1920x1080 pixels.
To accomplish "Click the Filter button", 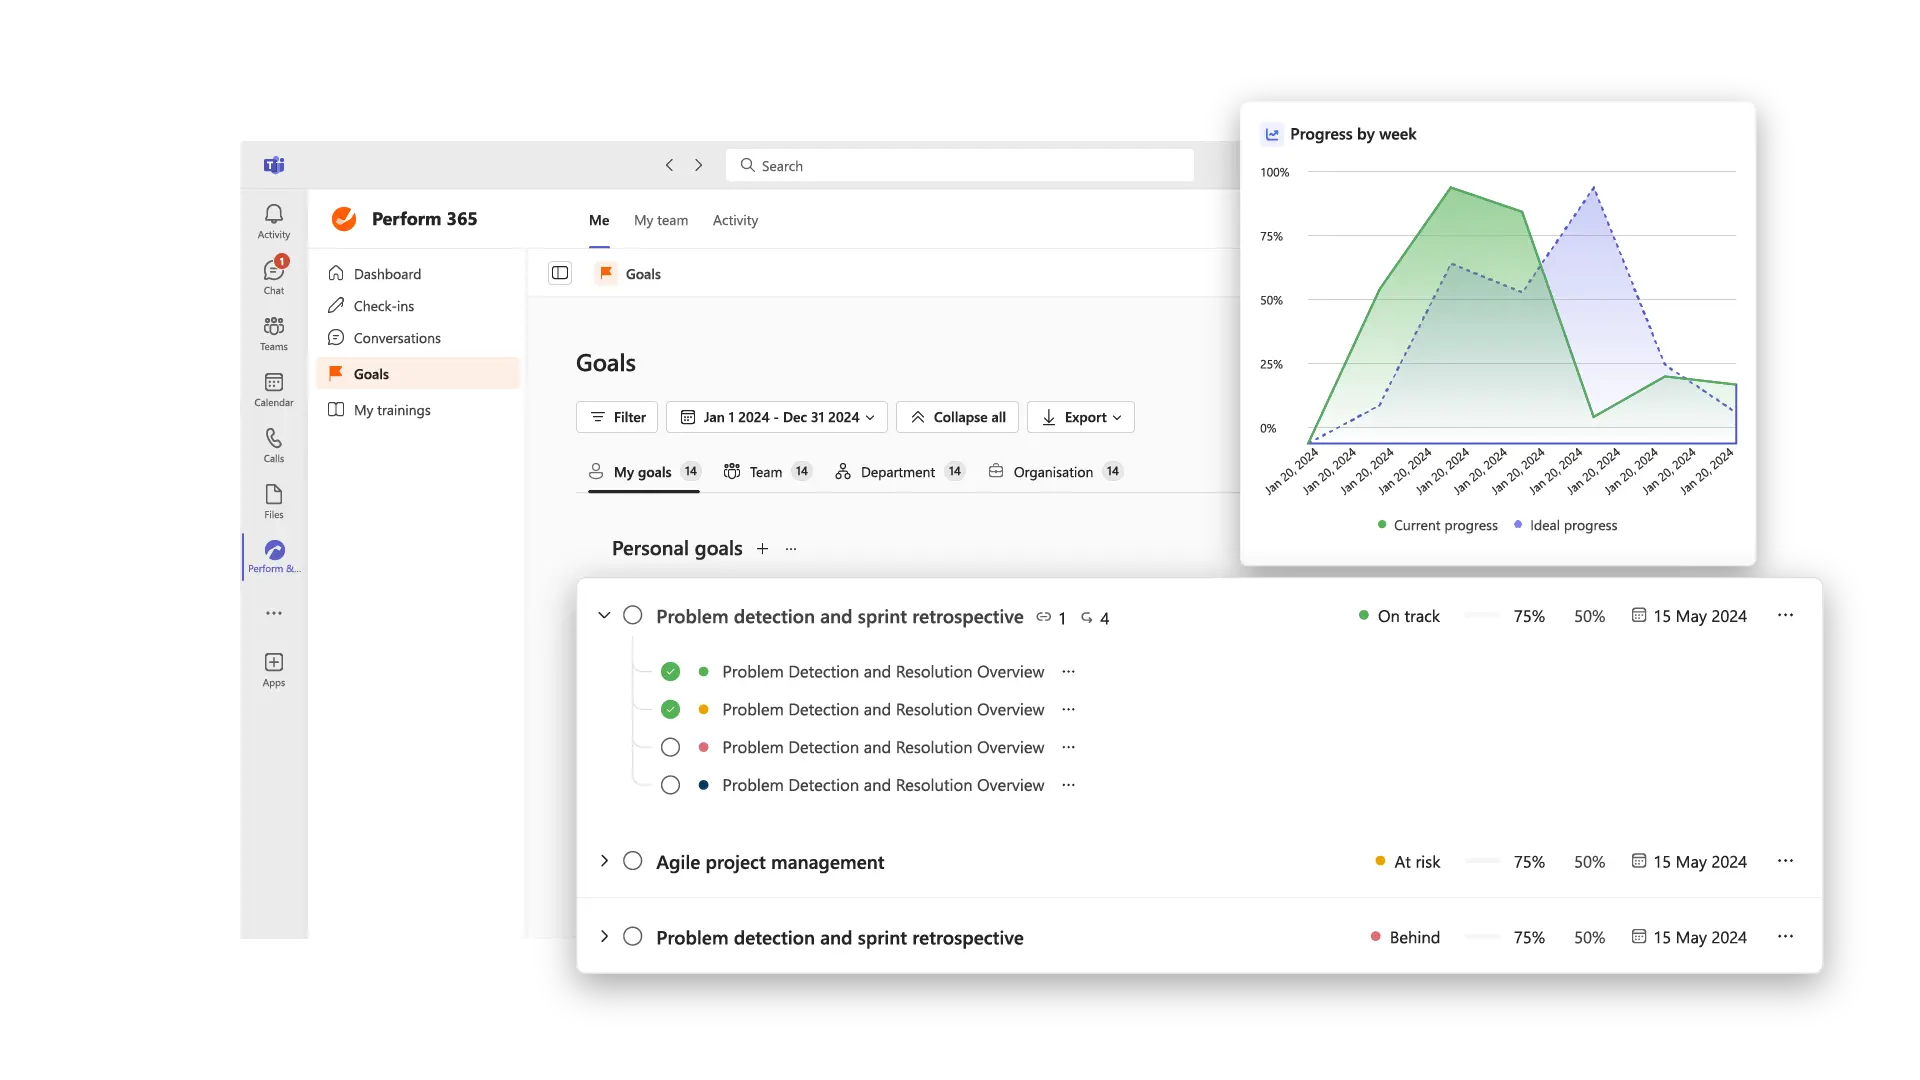I will point(617,417).
